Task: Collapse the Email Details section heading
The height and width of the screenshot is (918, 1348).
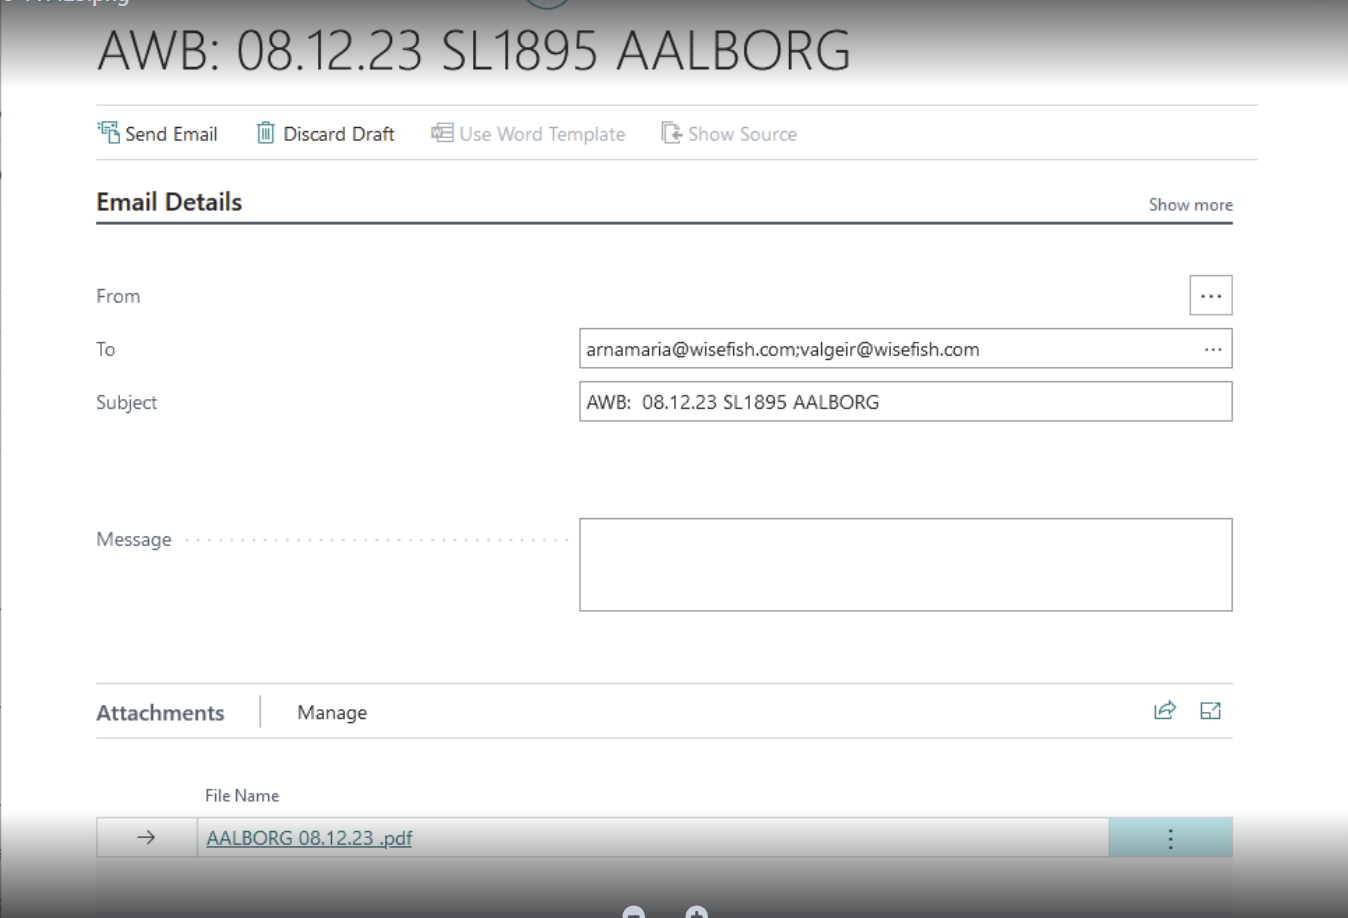Action: tap(169, 202)
